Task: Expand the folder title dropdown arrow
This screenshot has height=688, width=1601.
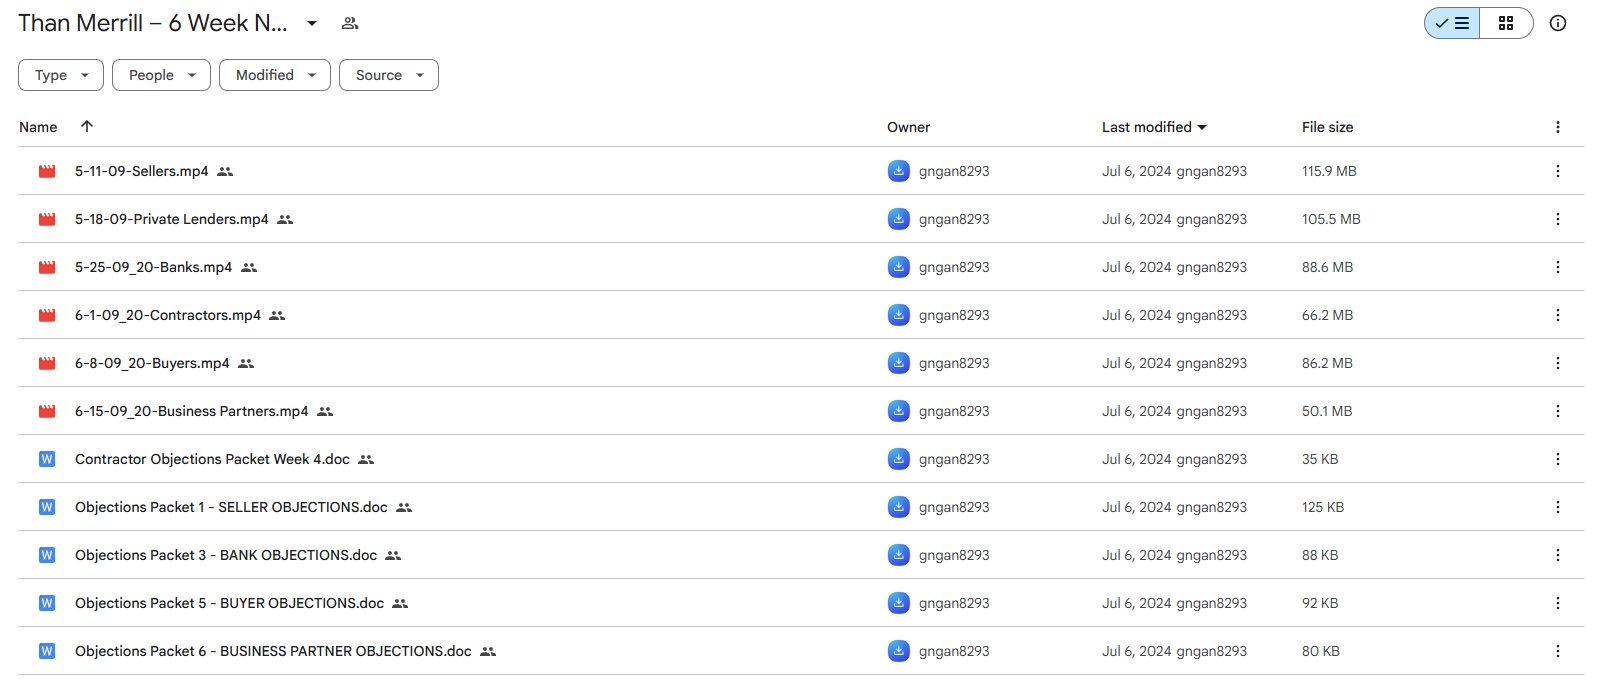Action: [312, 23]
